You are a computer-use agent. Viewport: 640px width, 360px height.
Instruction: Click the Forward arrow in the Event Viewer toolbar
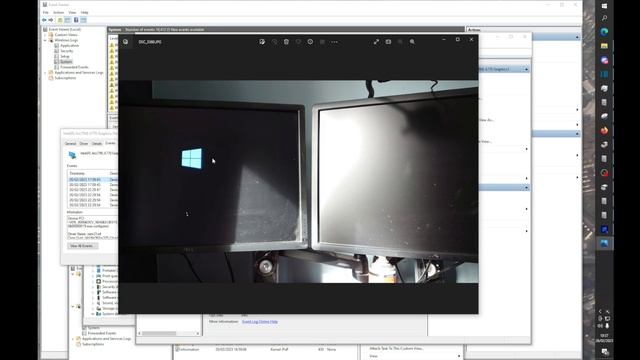[51, 20]
